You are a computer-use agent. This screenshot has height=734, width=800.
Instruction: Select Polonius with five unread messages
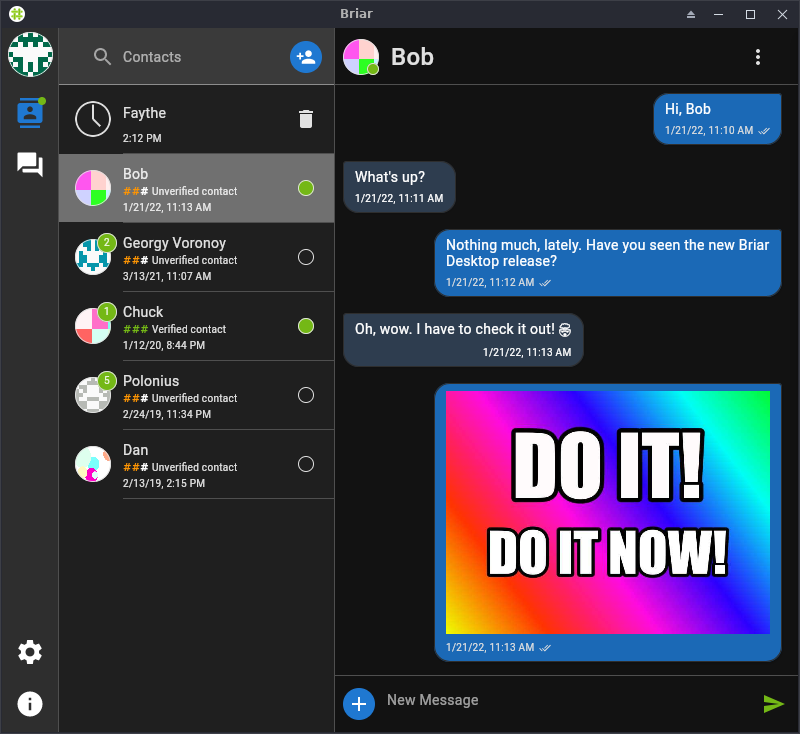coord(180,394)
